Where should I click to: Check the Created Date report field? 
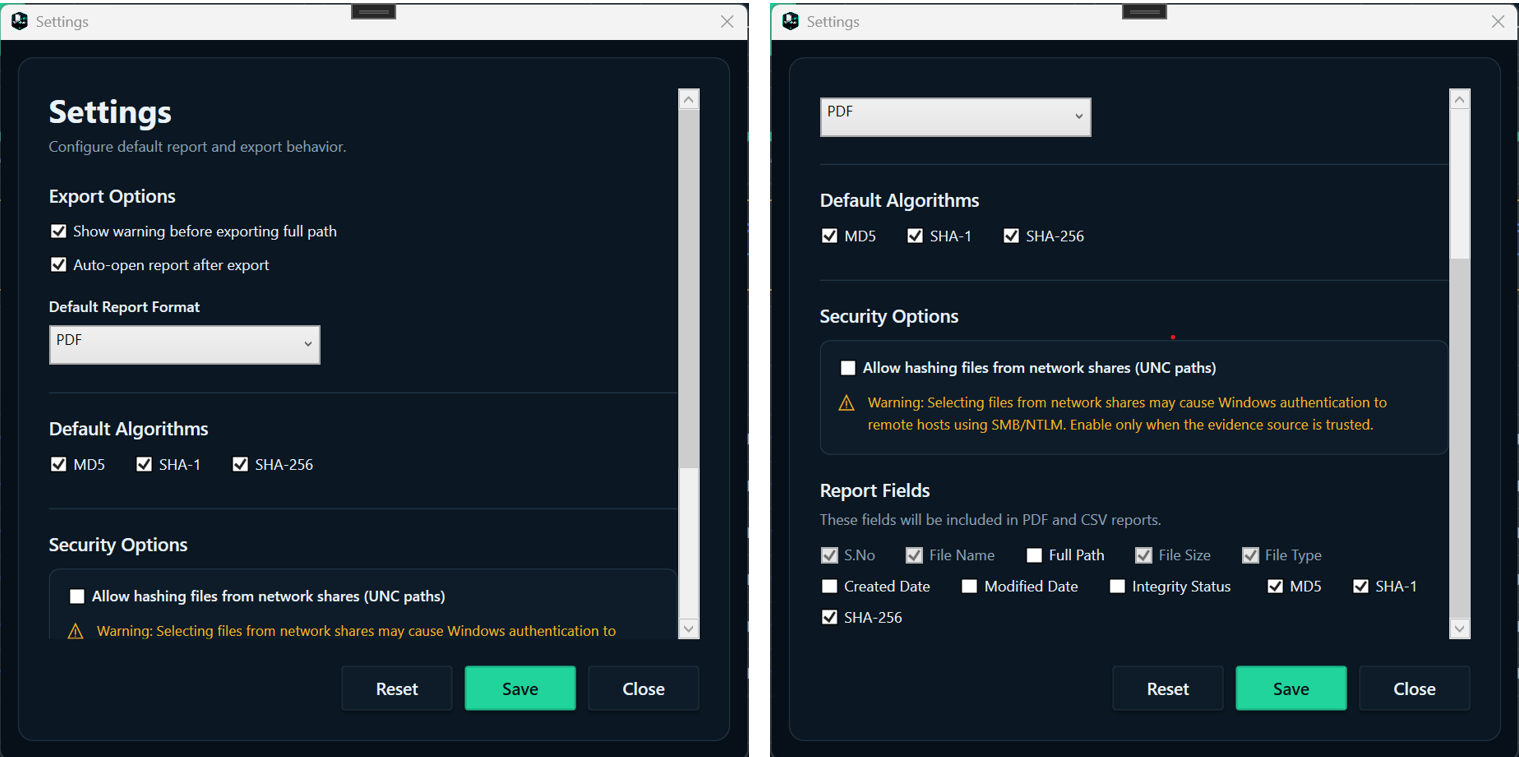tap(829, 586)
